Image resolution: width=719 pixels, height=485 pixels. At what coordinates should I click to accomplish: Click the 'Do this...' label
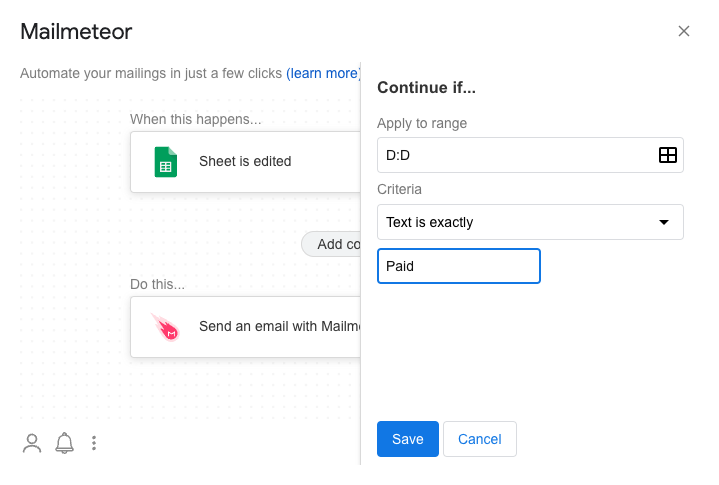point(157,284)
